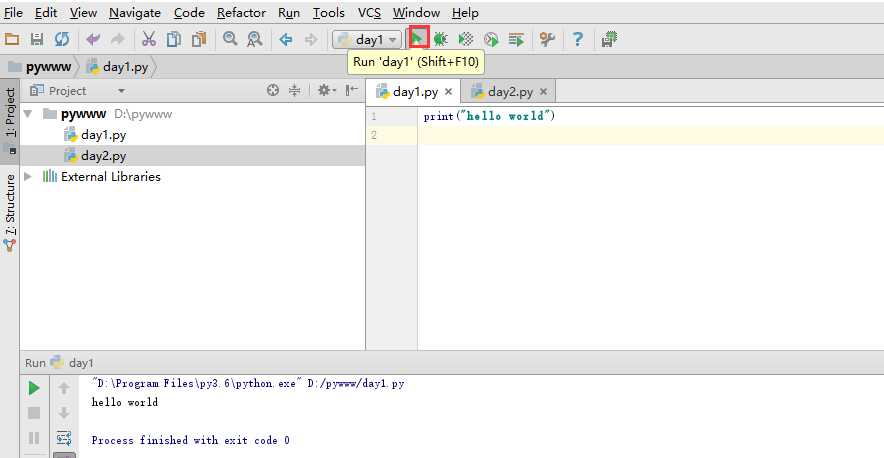884x458 pixels.
Task: Click the Stop square button in Run panel
Action: 34,413
